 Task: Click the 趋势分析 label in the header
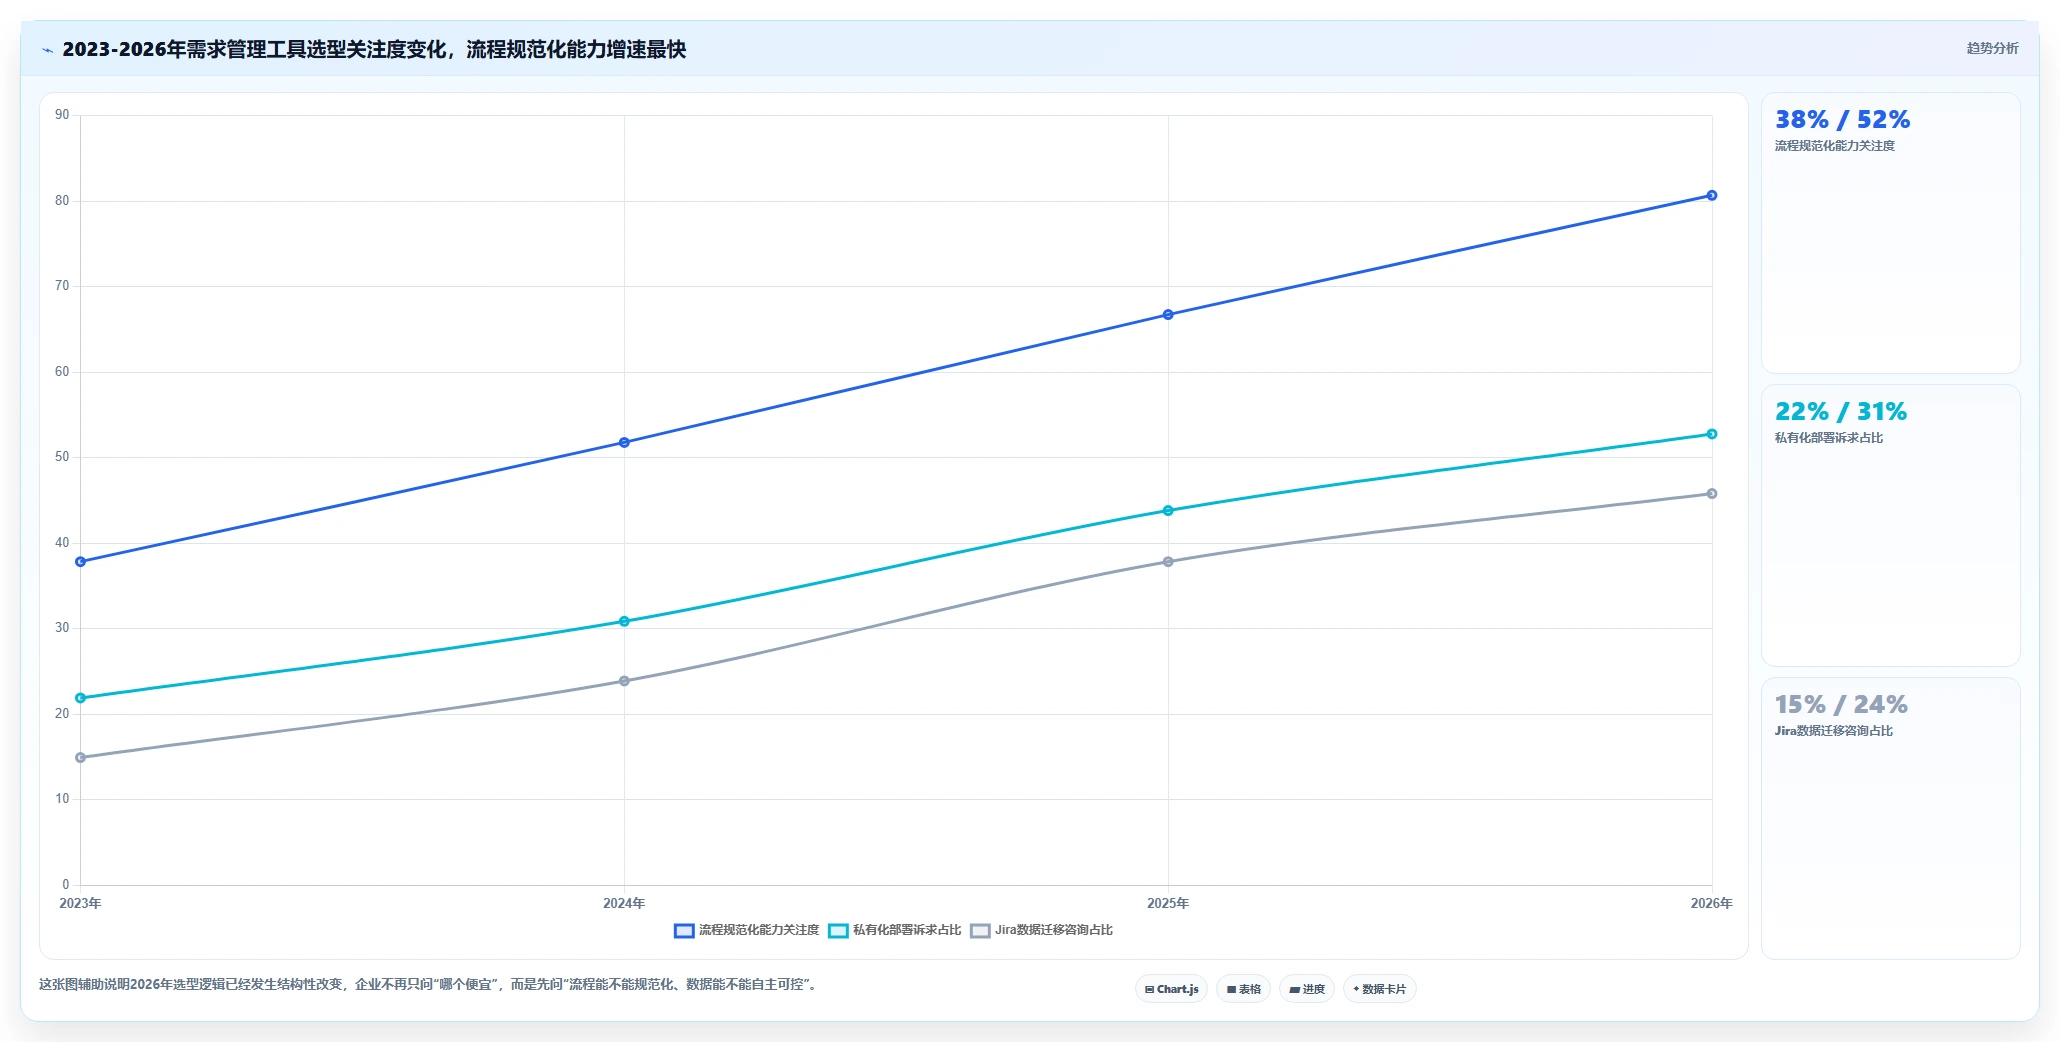[1992, 48]
